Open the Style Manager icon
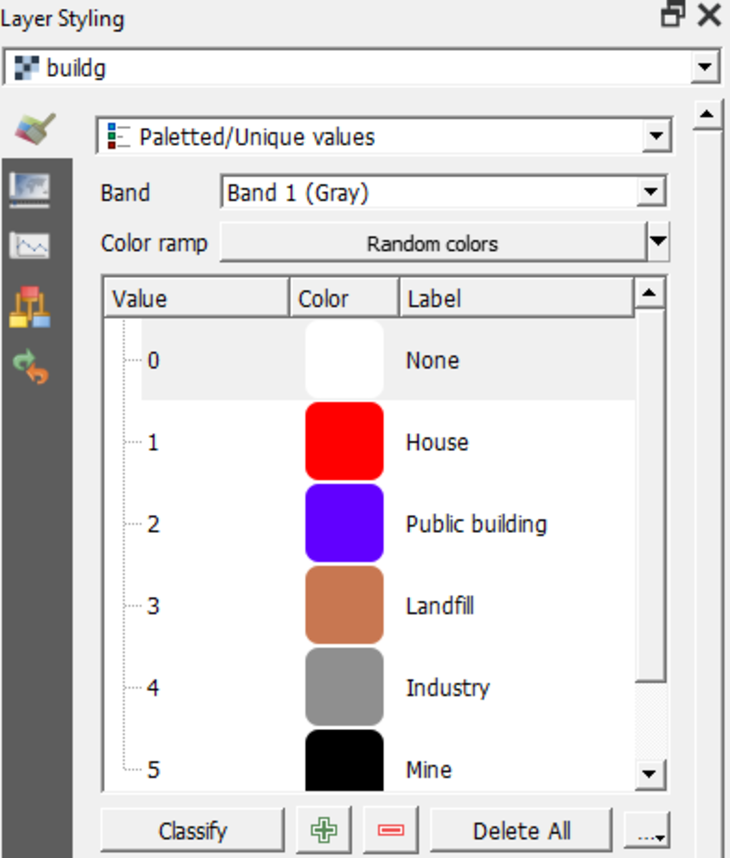Image resolution: width=730 pixels, height=858 pixels. pyautogui.click(x=30, y=307)
